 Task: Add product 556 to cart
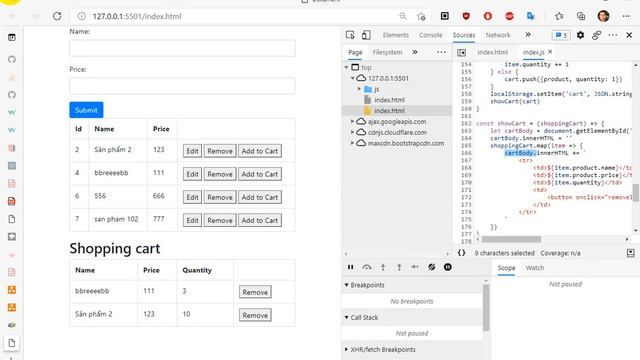coord(260,197)
